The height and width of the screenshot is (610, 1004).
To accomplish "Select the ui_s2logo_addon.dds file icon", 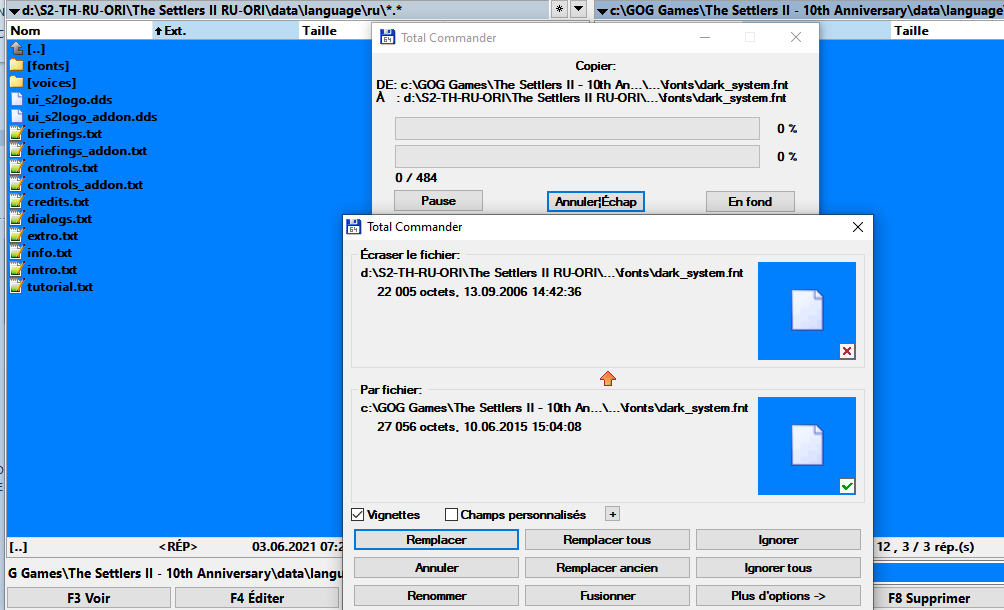I will pos(17,116).
